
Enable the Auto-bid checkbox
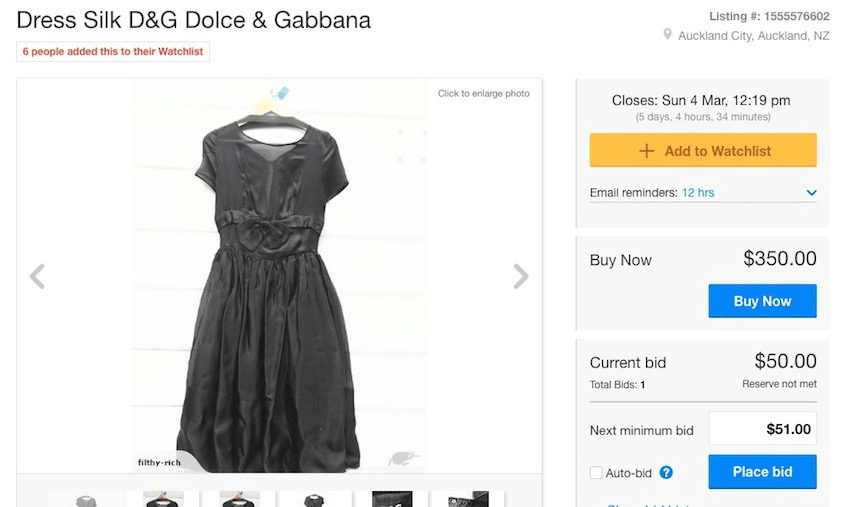[596, 473]
